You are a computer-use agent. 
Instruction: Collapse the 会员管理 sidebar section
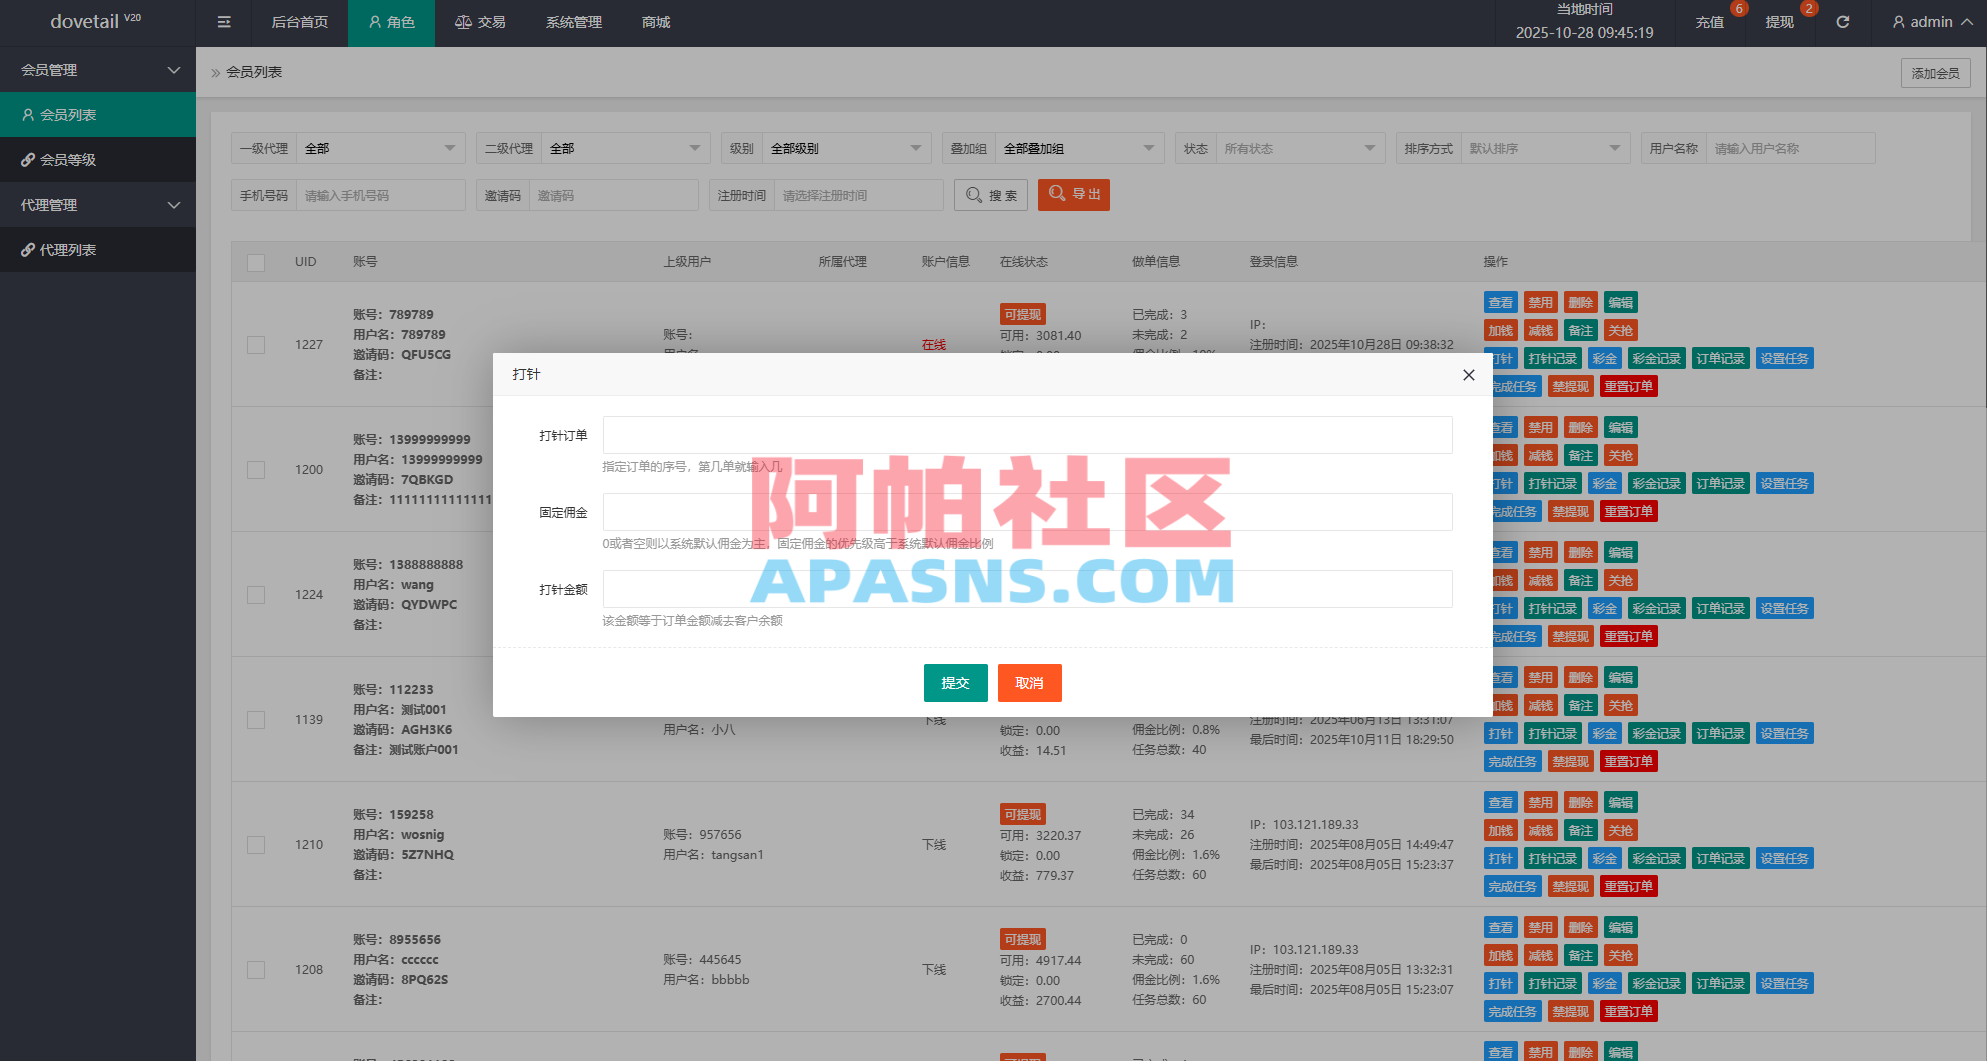(98, 70)
